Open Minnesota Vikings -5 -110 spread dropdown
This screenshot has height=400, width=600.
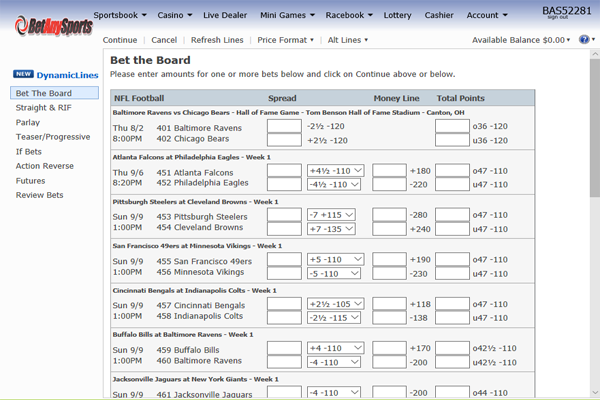click(x=334, y=274)
